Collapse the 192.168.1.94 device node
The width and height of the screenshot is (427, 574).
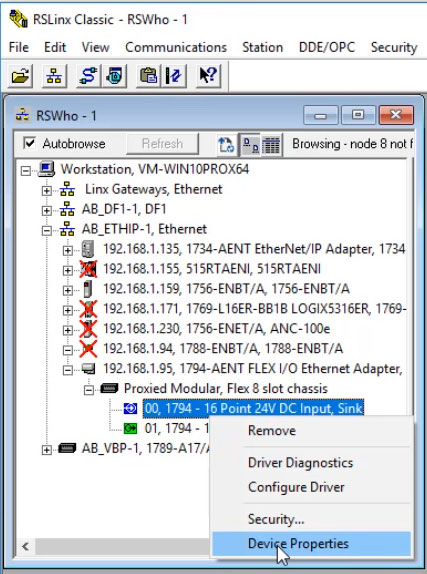(67, 350)
